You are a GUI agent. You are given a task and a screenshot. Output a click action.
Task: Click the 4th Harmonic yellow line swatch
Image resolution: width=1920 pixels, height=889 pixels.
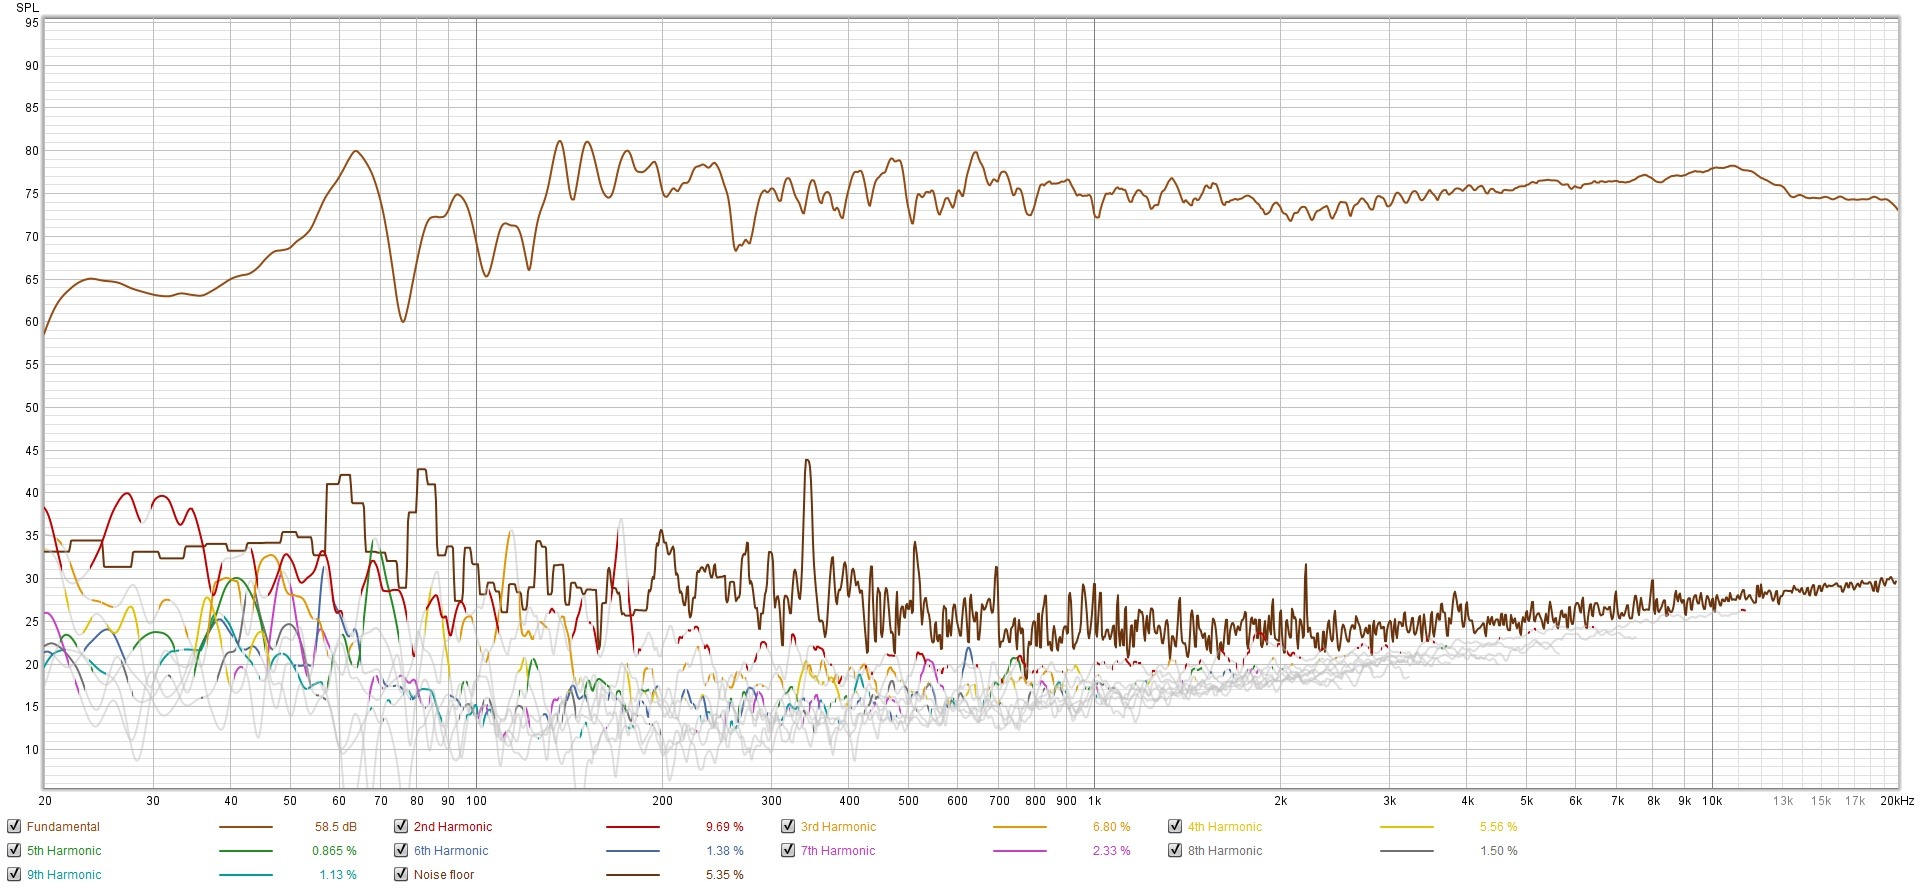1406,827
